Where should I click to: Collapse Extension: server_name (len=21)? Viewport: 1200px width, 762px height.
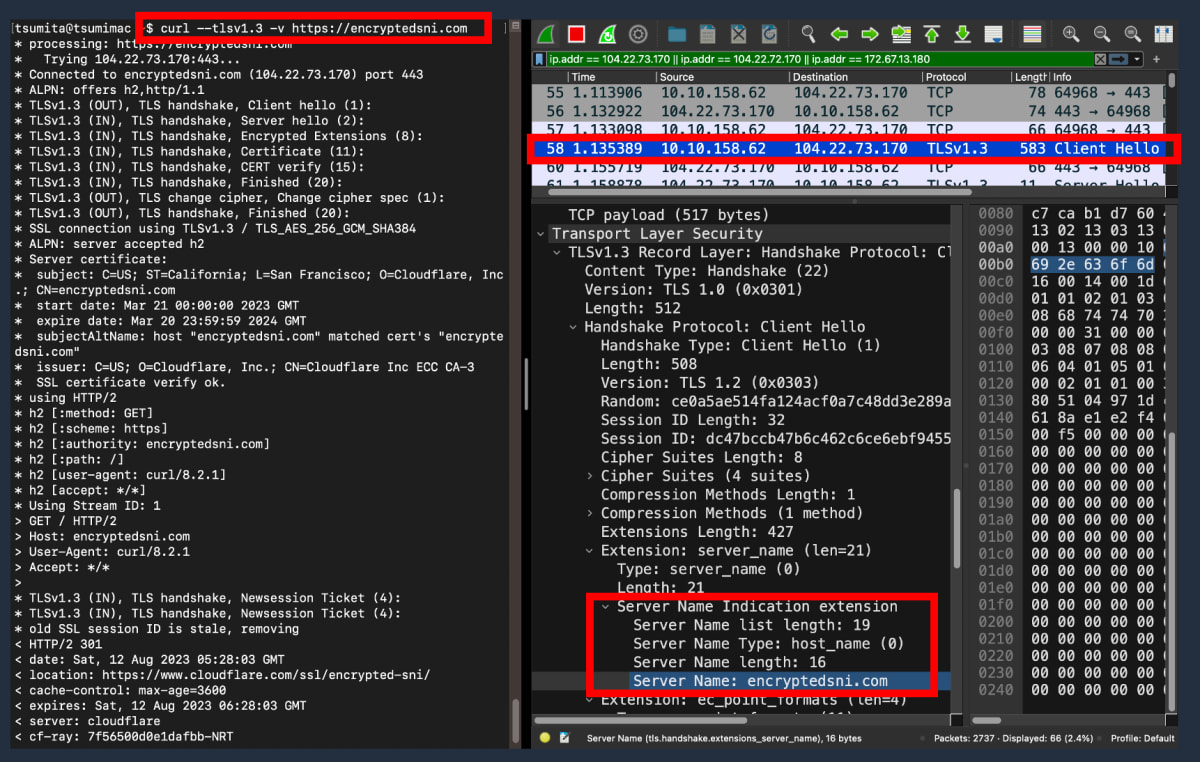click(590, 550)
